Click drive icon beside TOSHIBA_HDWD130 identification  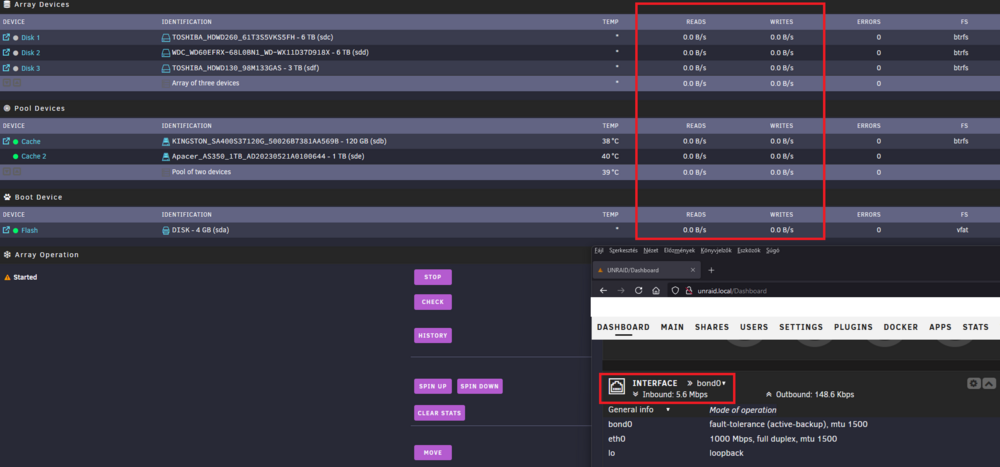coord(166,68)
